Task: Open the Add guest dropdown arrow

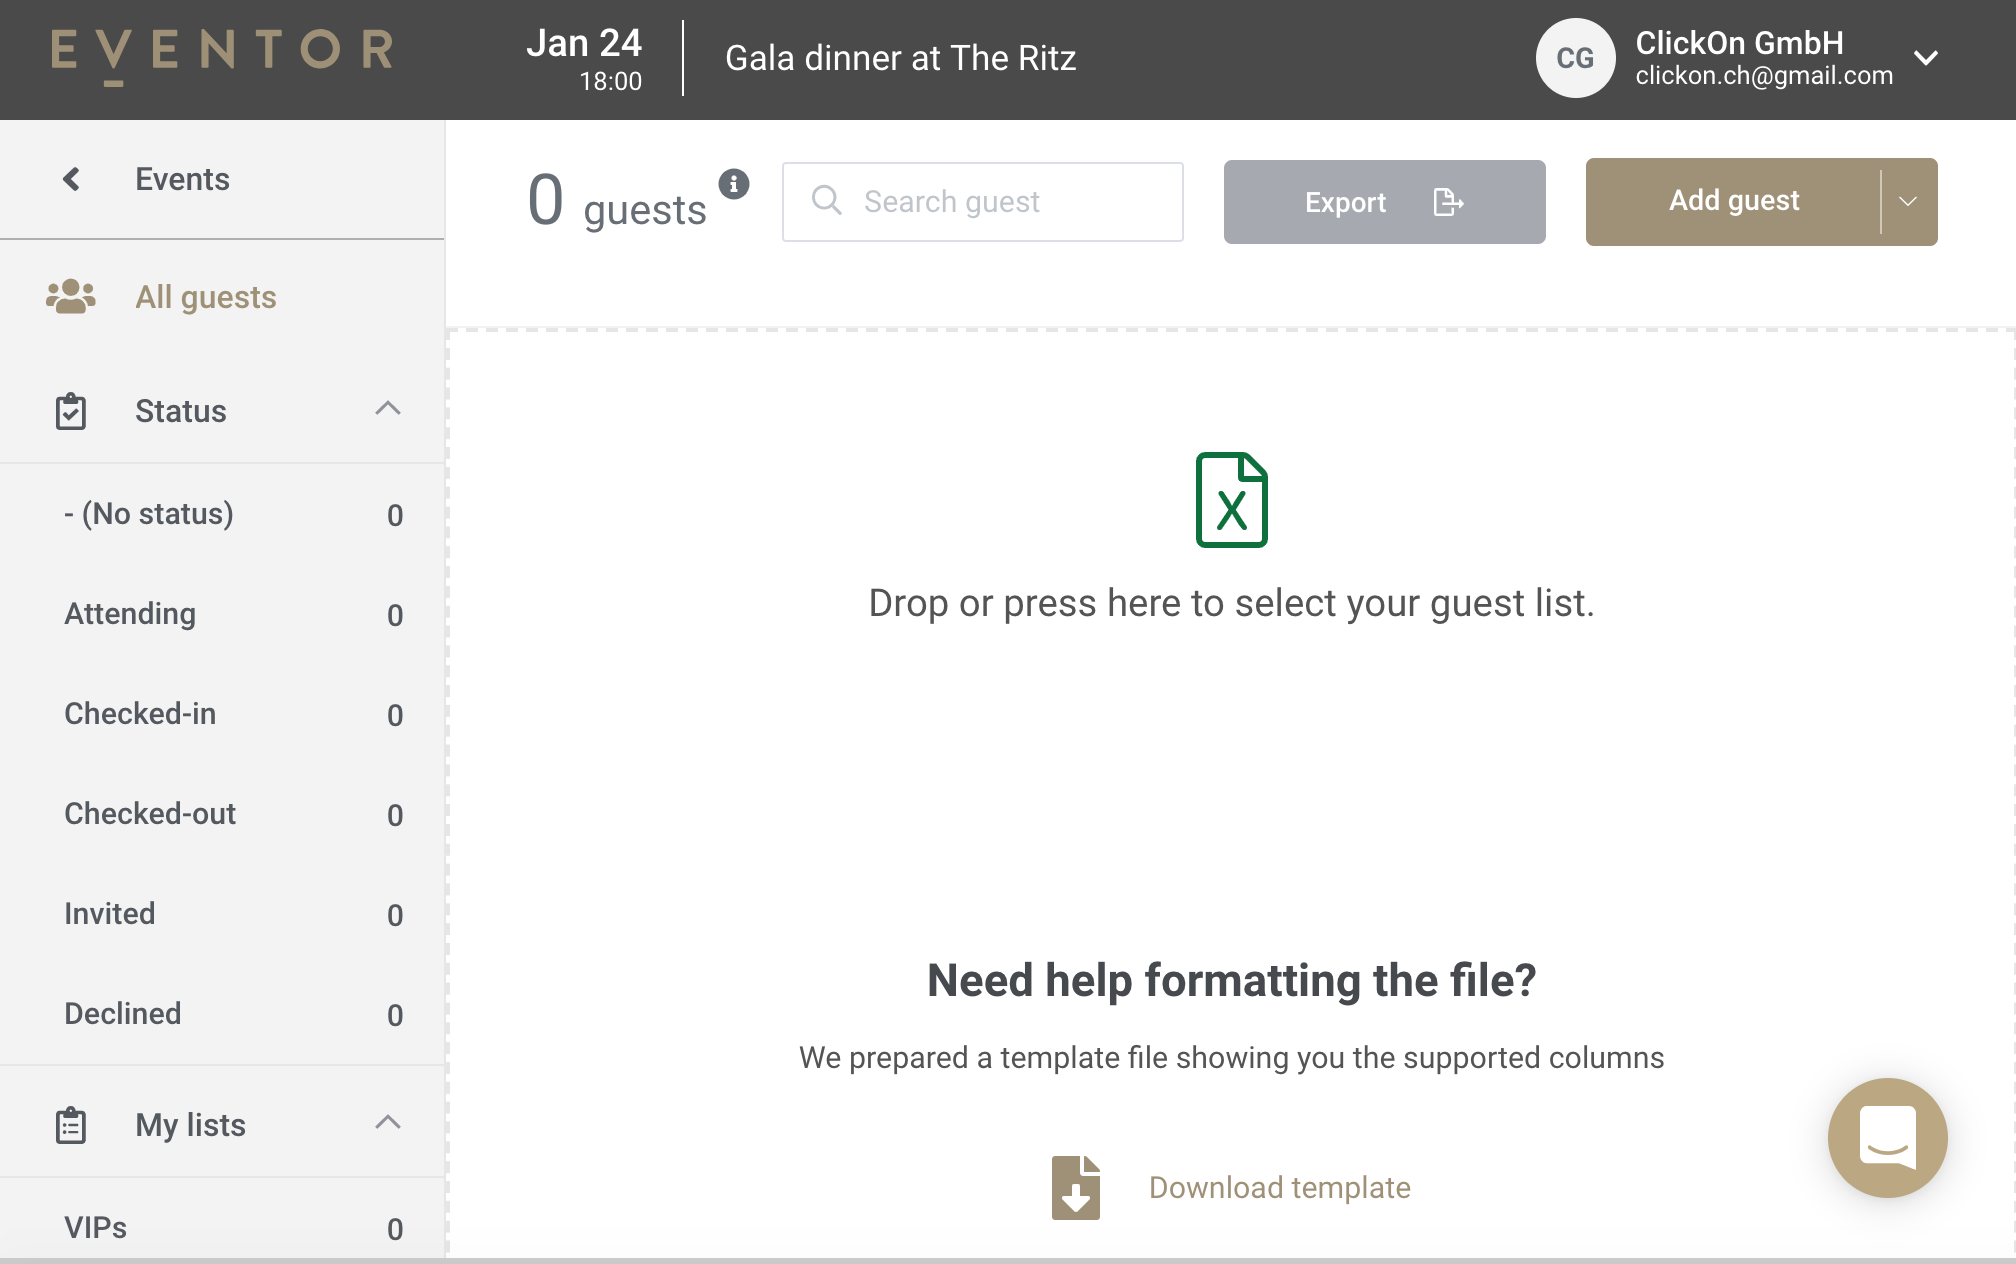Action: pyautogui.click(x=1908, y=201)
